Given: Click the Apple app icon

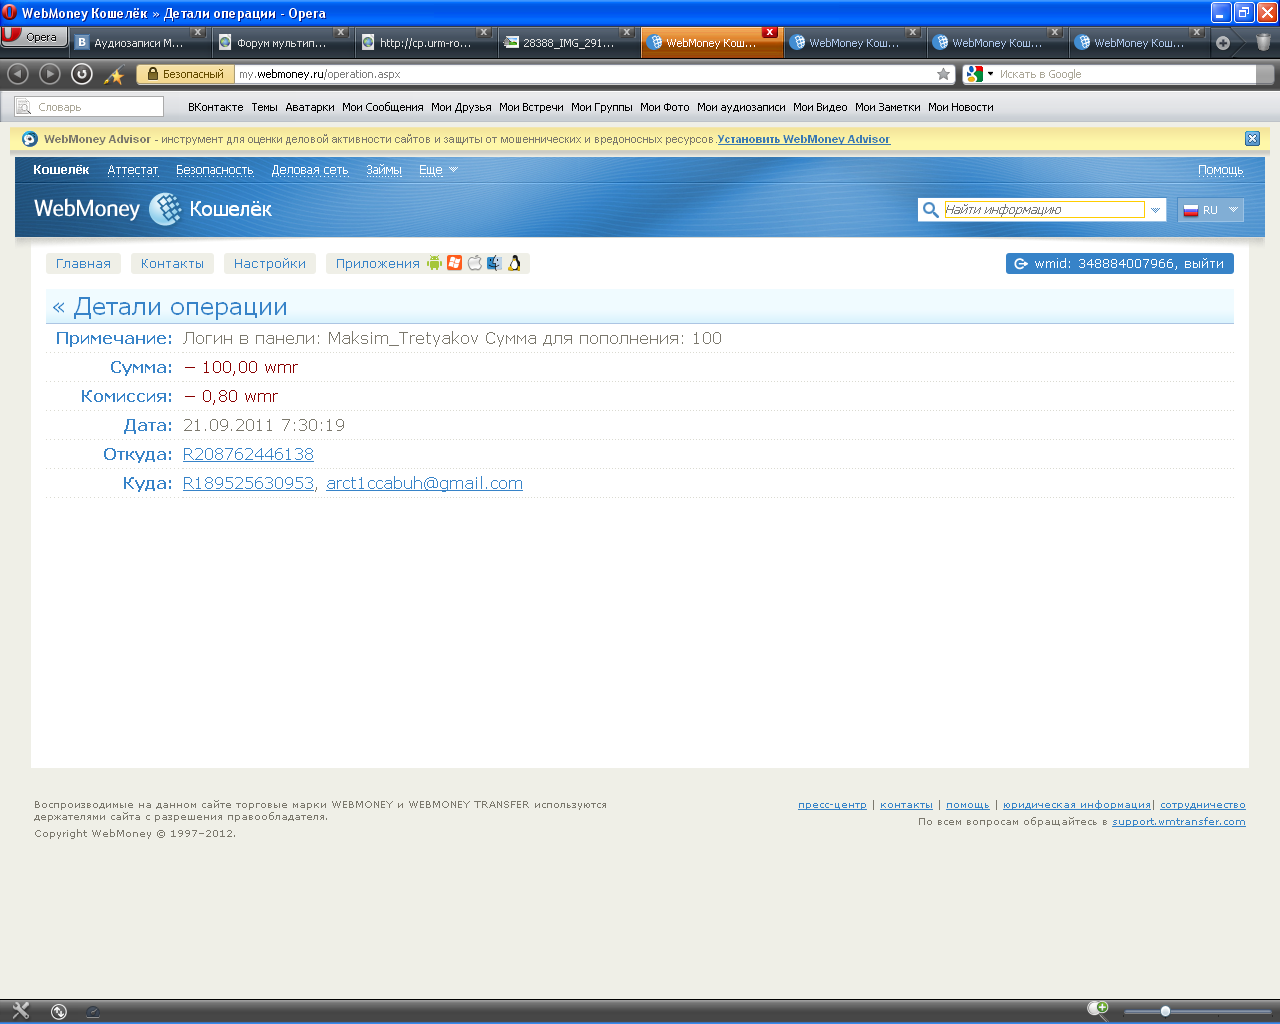Looking at the screenshot, I should (474, 263).
